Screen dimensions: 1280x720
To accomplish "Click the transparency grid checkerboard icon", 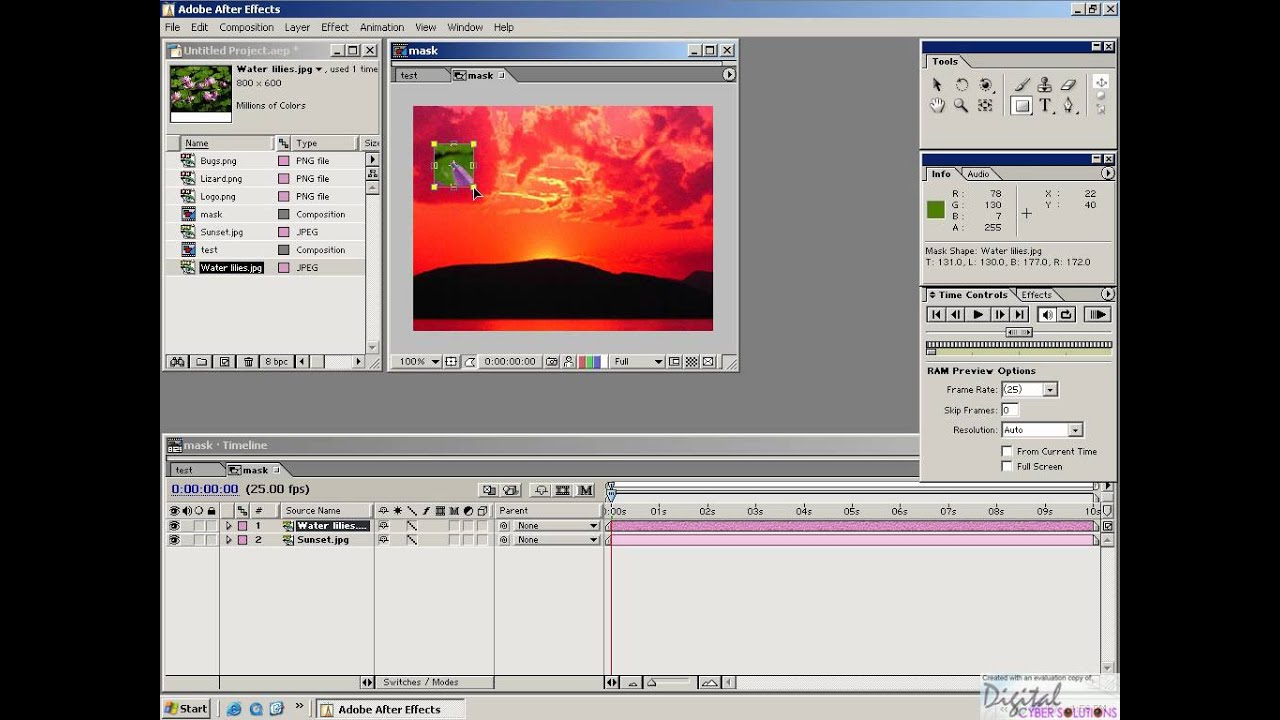I will pos(691,362).
